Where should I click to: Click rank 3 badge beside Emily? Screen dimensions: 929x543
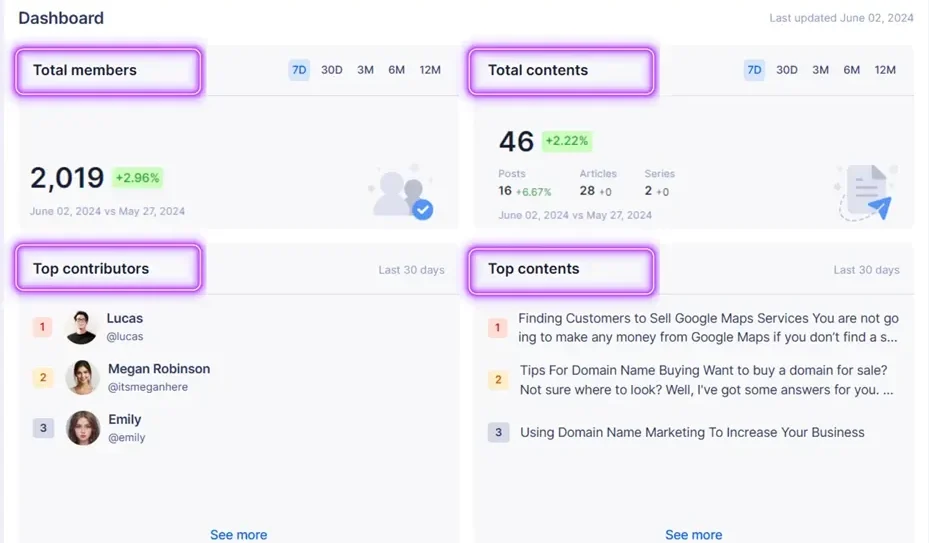(43, 428)
